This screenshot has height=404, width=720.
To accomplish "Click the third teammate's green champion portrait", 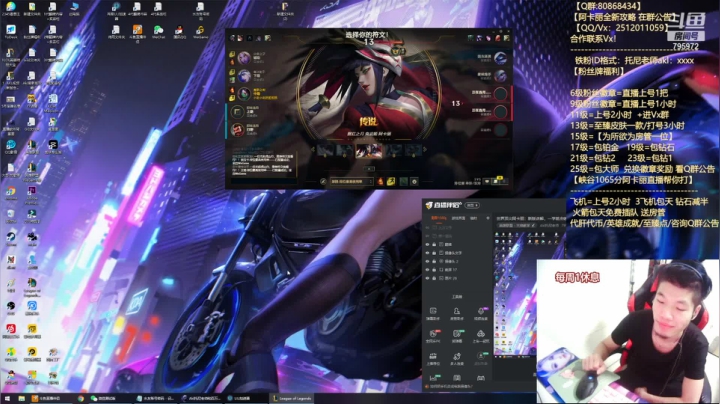I will [244, 94].
